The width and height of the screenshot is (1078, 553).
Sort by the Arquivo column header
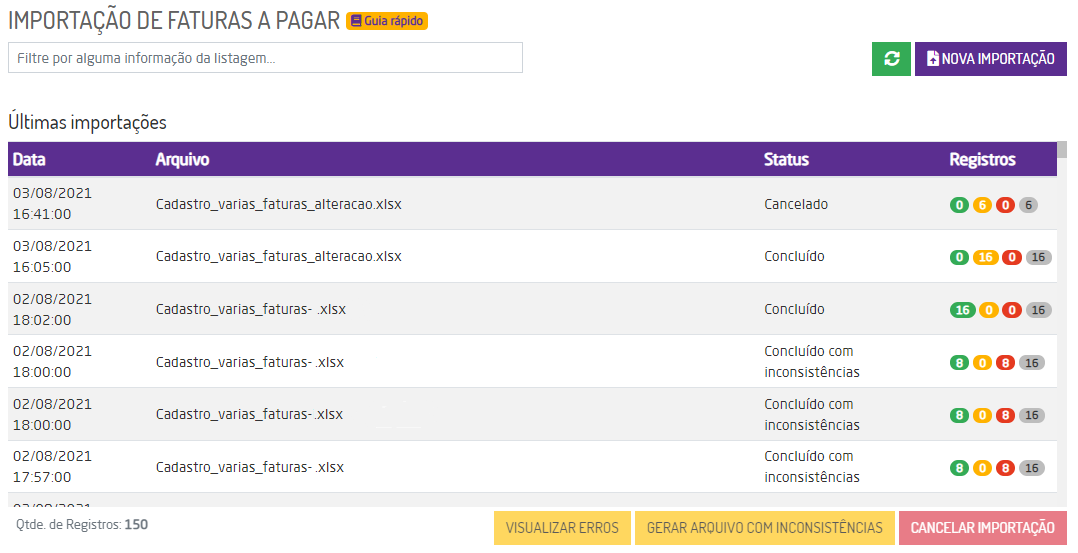coord(182,159)
